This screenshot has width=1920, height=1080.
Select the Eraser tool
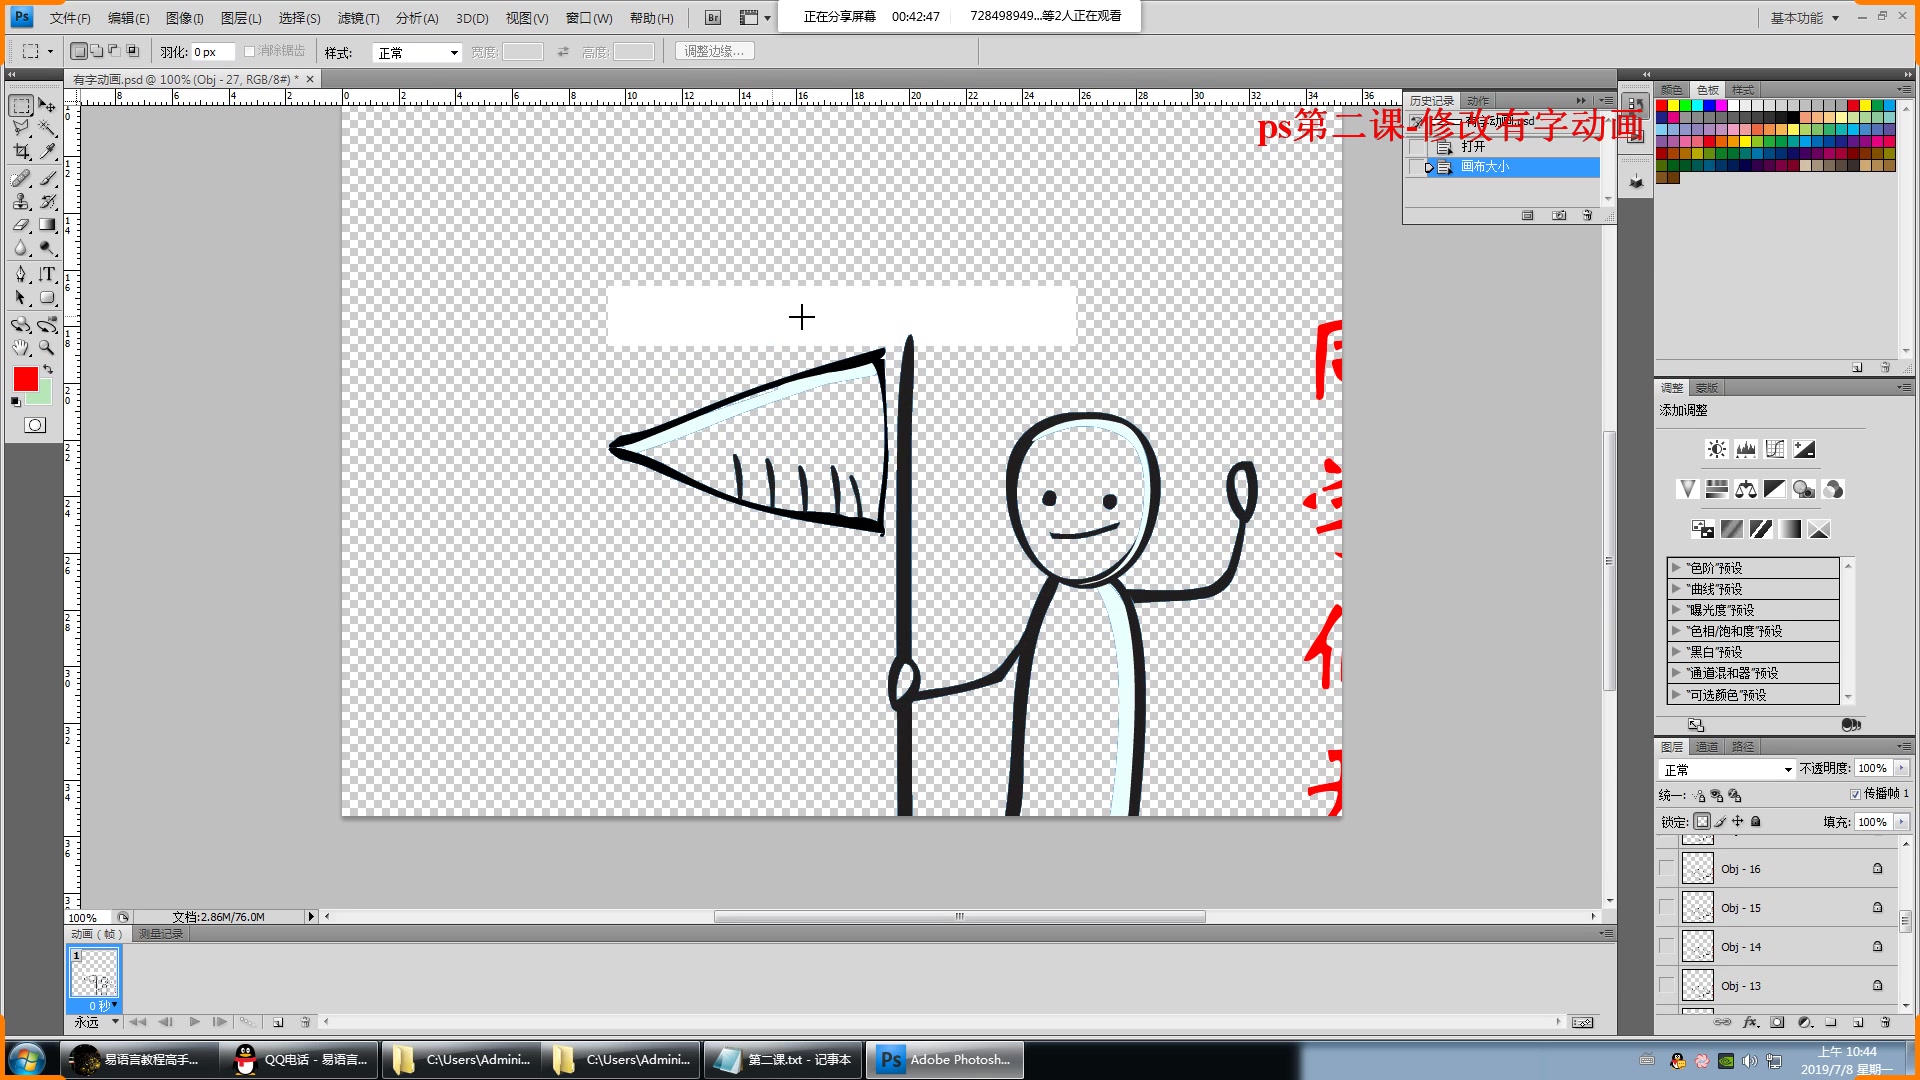21,226
